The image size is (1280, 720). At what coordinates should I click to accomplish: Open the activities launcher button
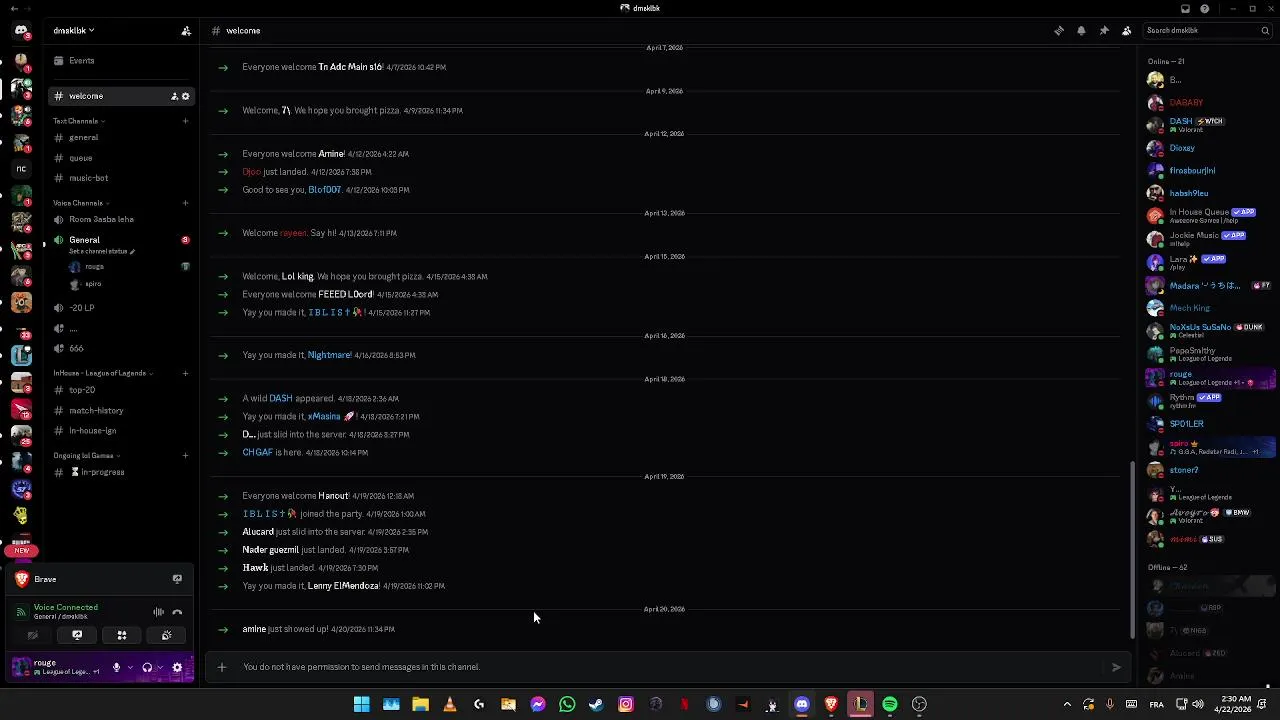pos(122,635)
